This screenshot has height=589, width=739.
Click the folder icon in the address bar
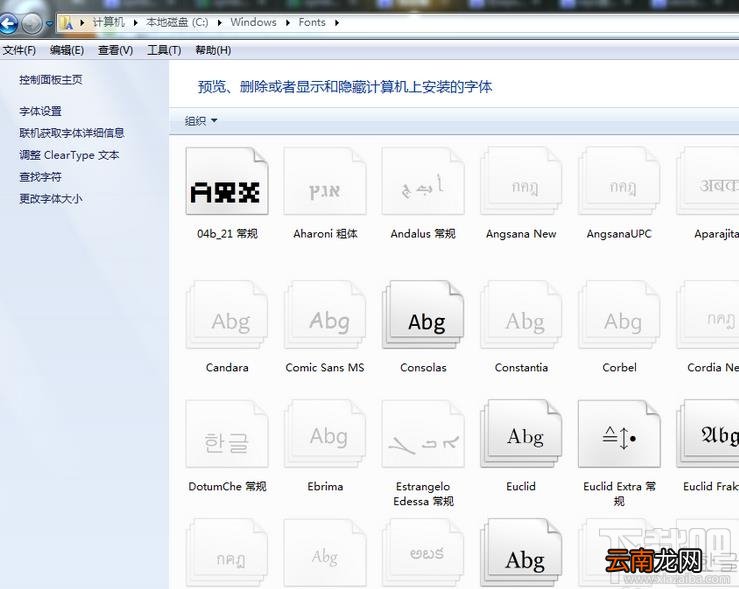click(67, 23)
